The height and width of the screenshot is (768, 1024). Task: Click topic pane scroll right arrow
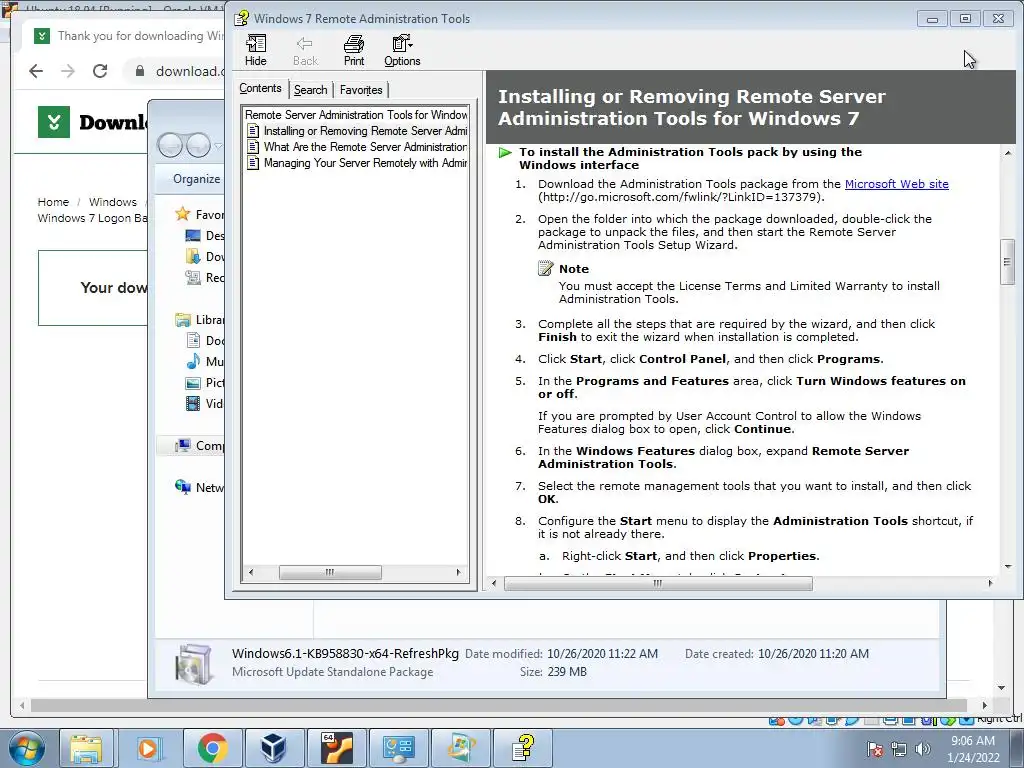coord(991,583)
